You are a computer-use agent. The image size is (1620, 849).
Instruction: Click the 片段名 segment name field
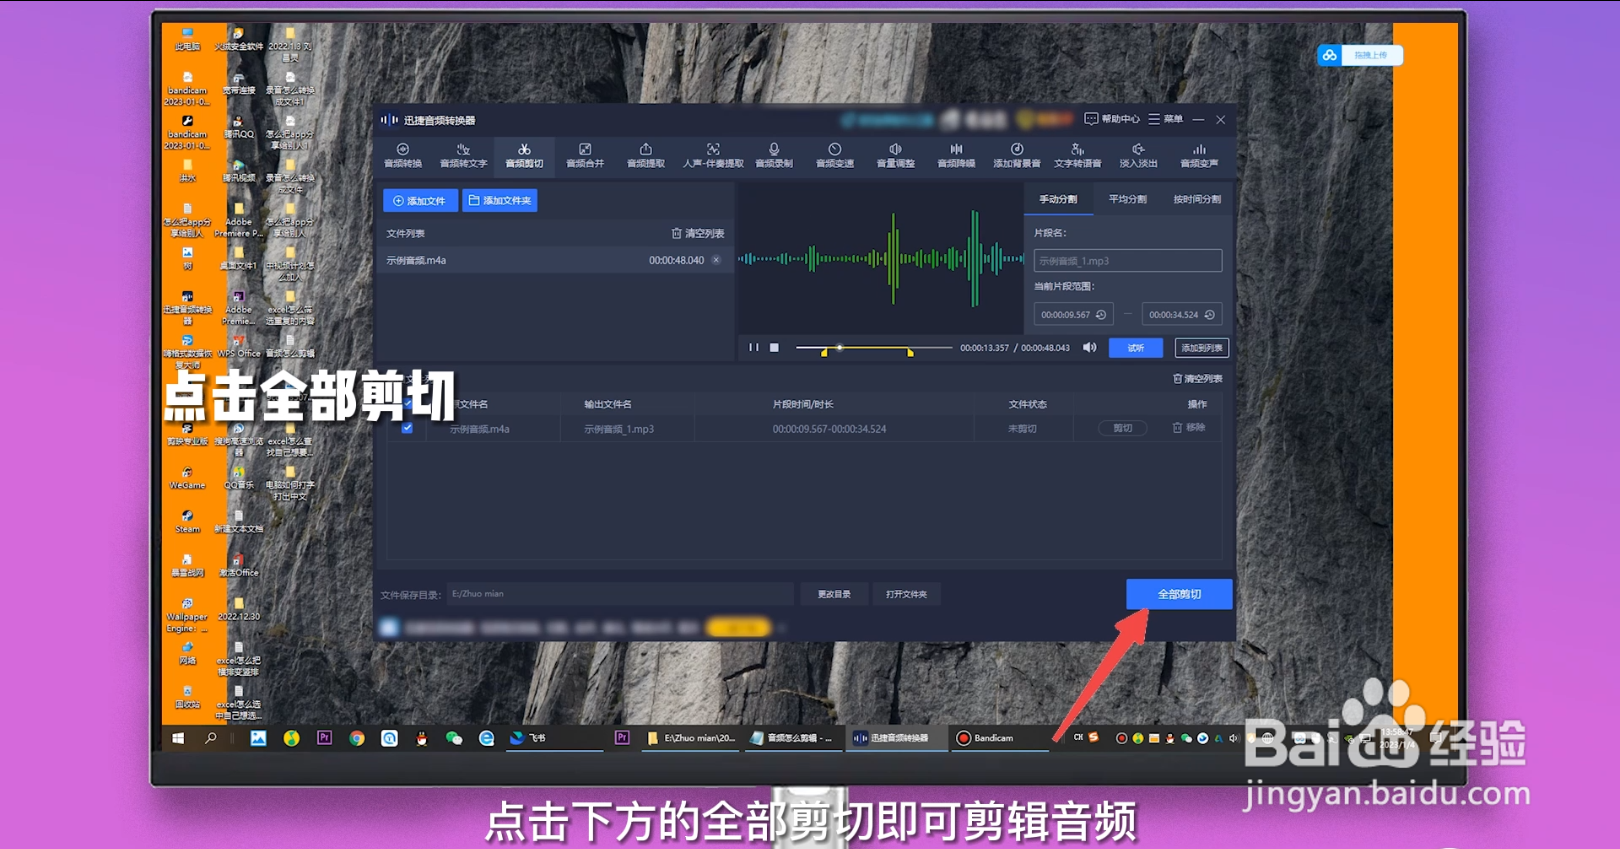point(1128,261)
